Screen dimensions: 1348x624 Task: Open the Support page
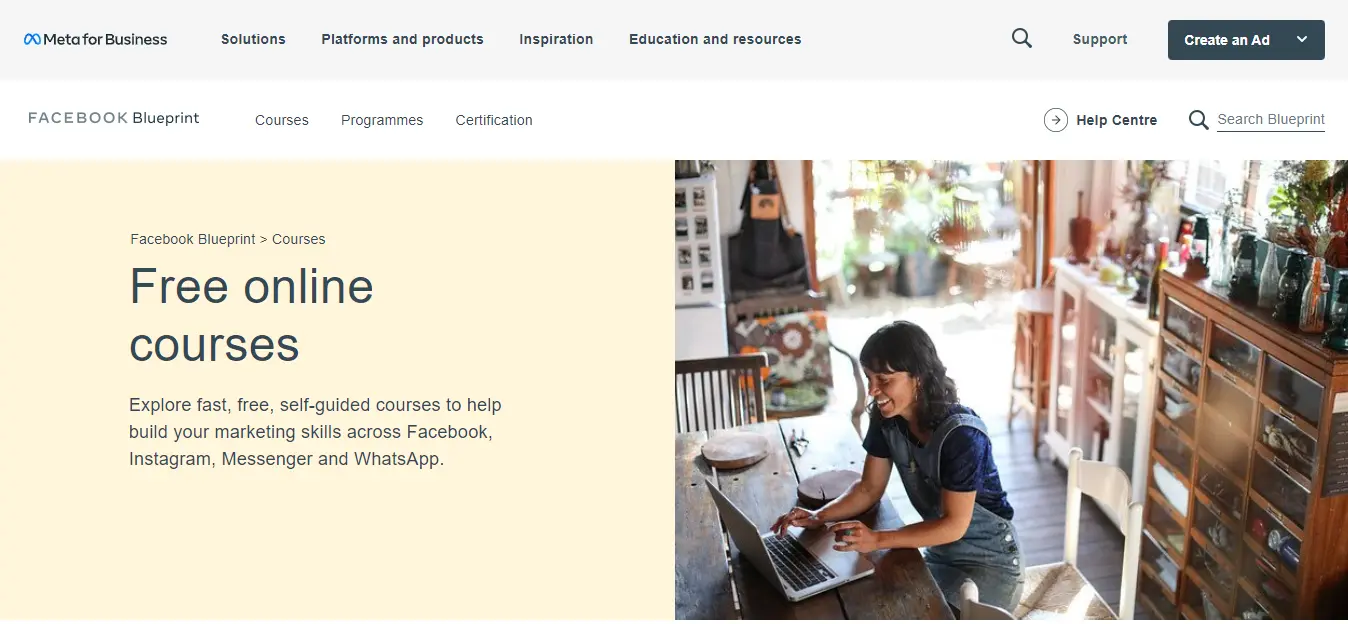click(1100, 40)
